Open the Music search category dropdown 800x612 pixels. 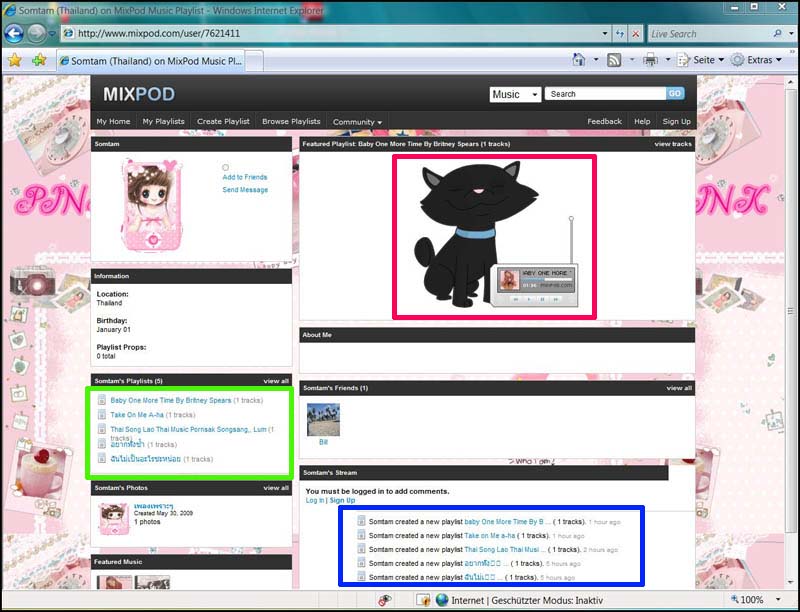515,94
